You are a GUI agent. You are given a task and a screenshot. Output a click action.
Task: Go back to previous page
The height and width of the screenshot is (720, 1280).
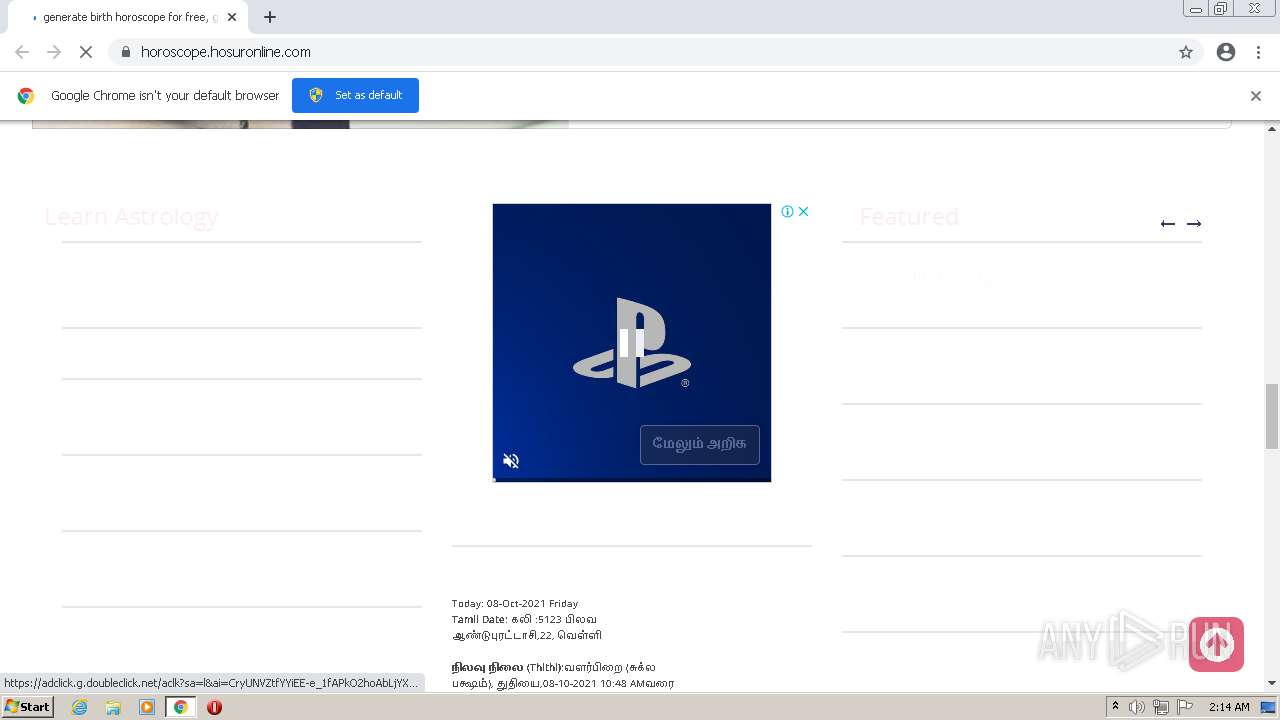pos(22,52)
